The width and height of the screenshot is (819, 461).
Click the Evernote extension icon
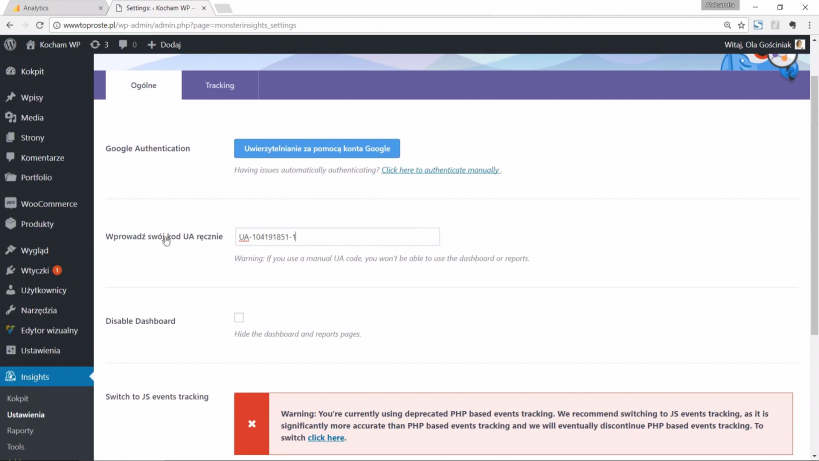[x=792, y=25]
